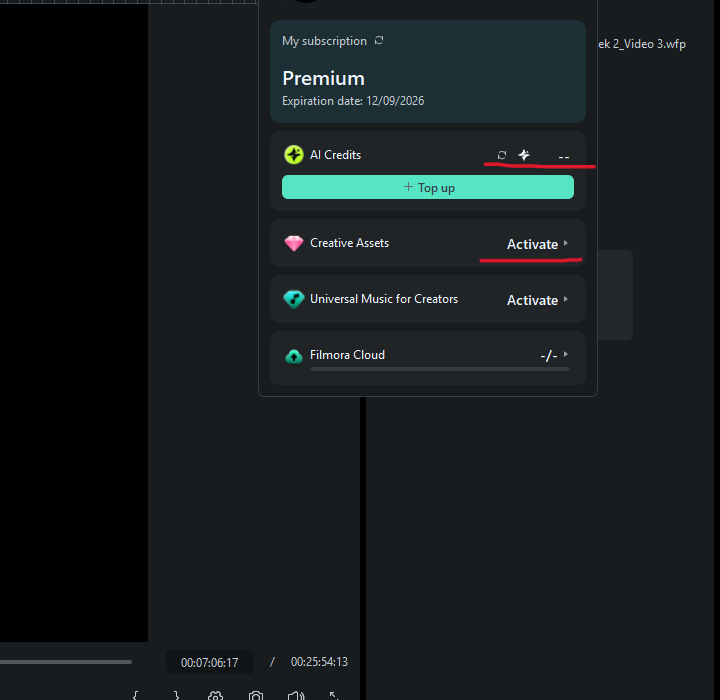Activate Universal Music for Creators

[x=532, y=300]
